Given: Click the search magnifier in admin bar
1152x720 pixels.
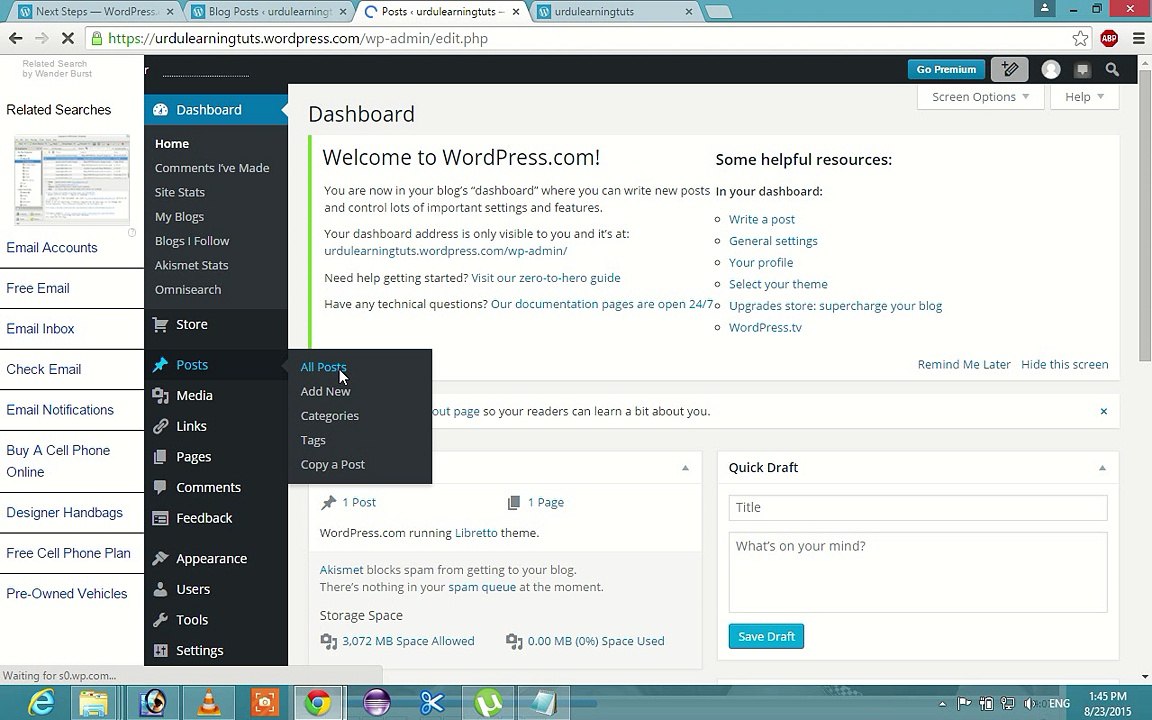Looking at the screenshot, I should (1112, 69).
